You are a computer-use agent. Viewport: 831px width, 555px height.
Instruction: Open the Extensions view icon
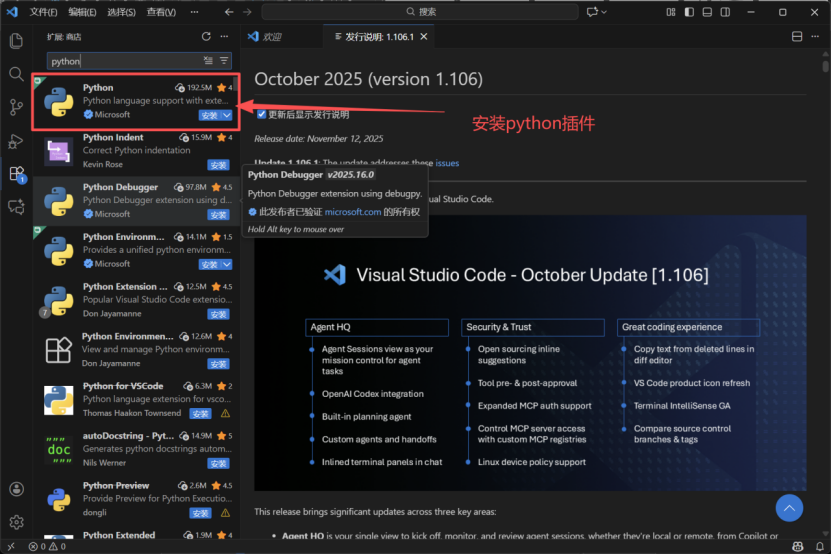pyautogui.click(x=16, y=174)
